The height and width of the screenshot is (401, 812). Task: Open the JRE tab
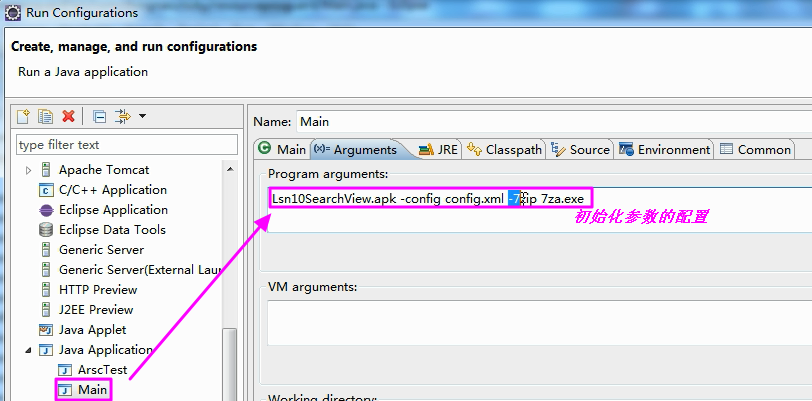pyautogui.click(x=438, y=149)
